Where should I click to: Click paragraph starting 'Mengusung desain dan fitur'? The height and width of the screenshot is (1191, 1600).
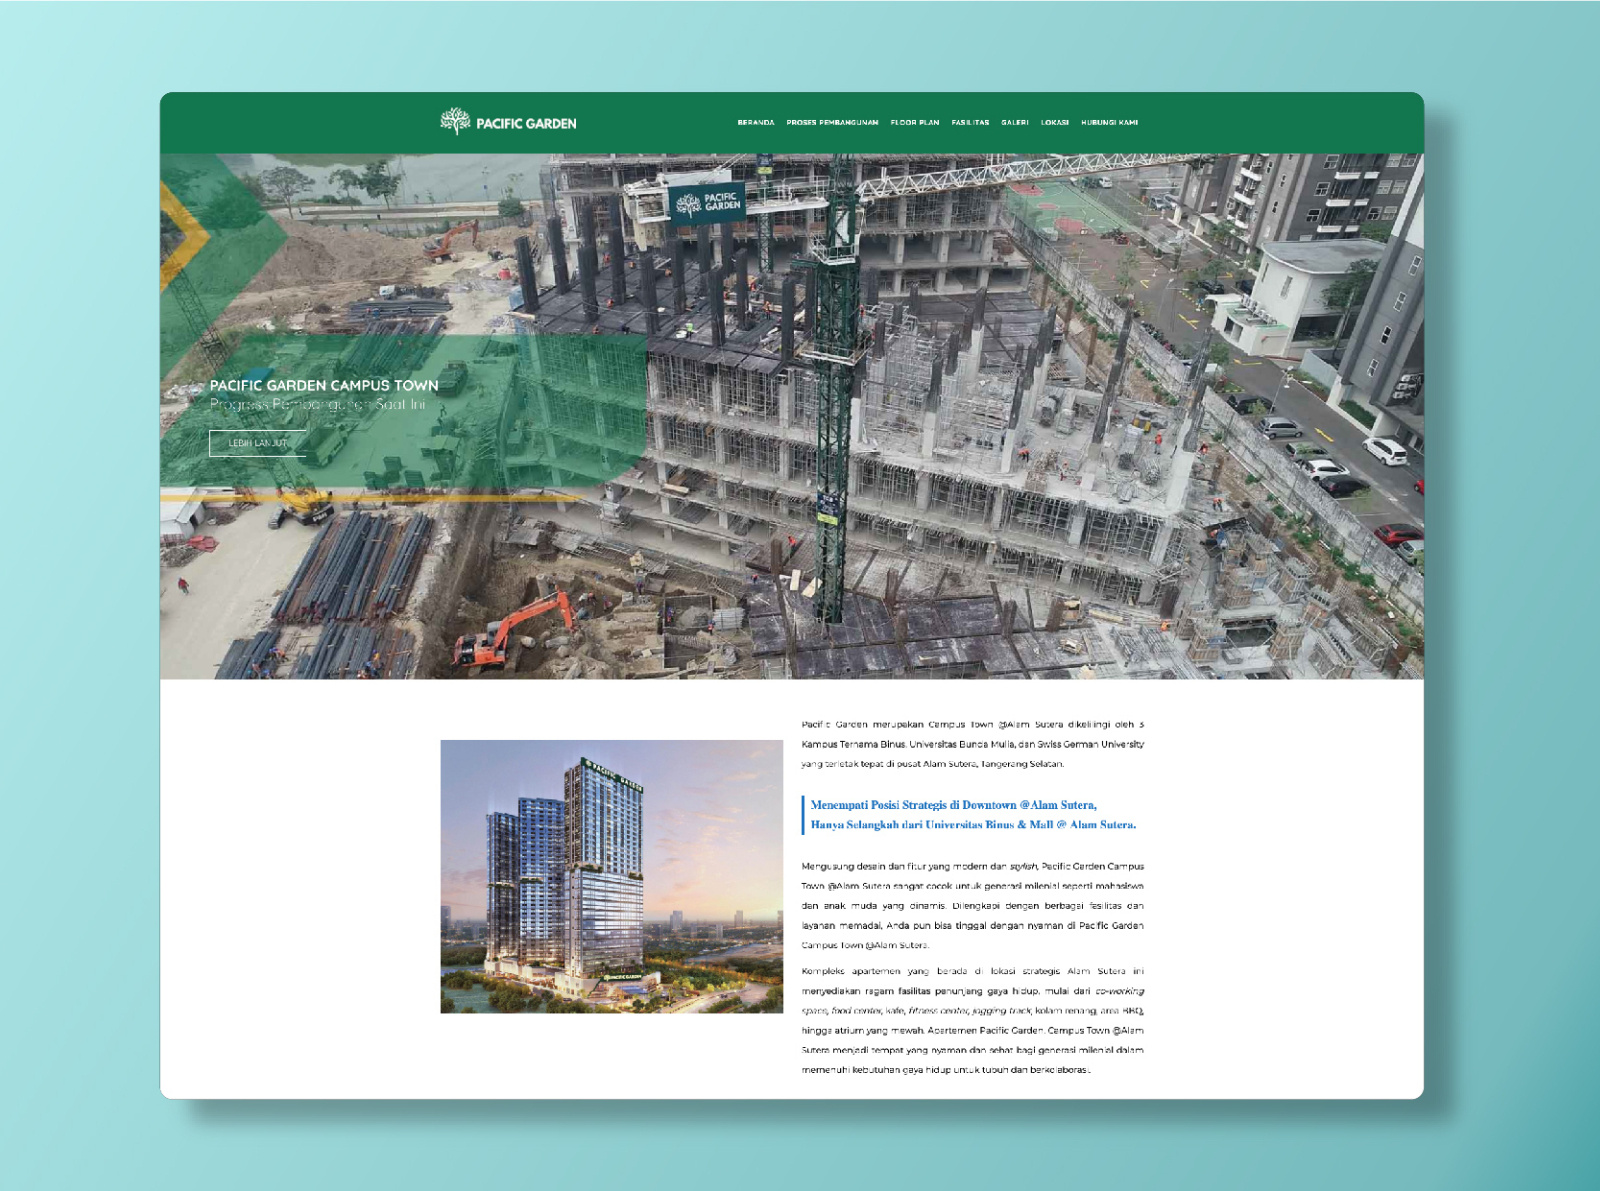[x=973, y=906]
